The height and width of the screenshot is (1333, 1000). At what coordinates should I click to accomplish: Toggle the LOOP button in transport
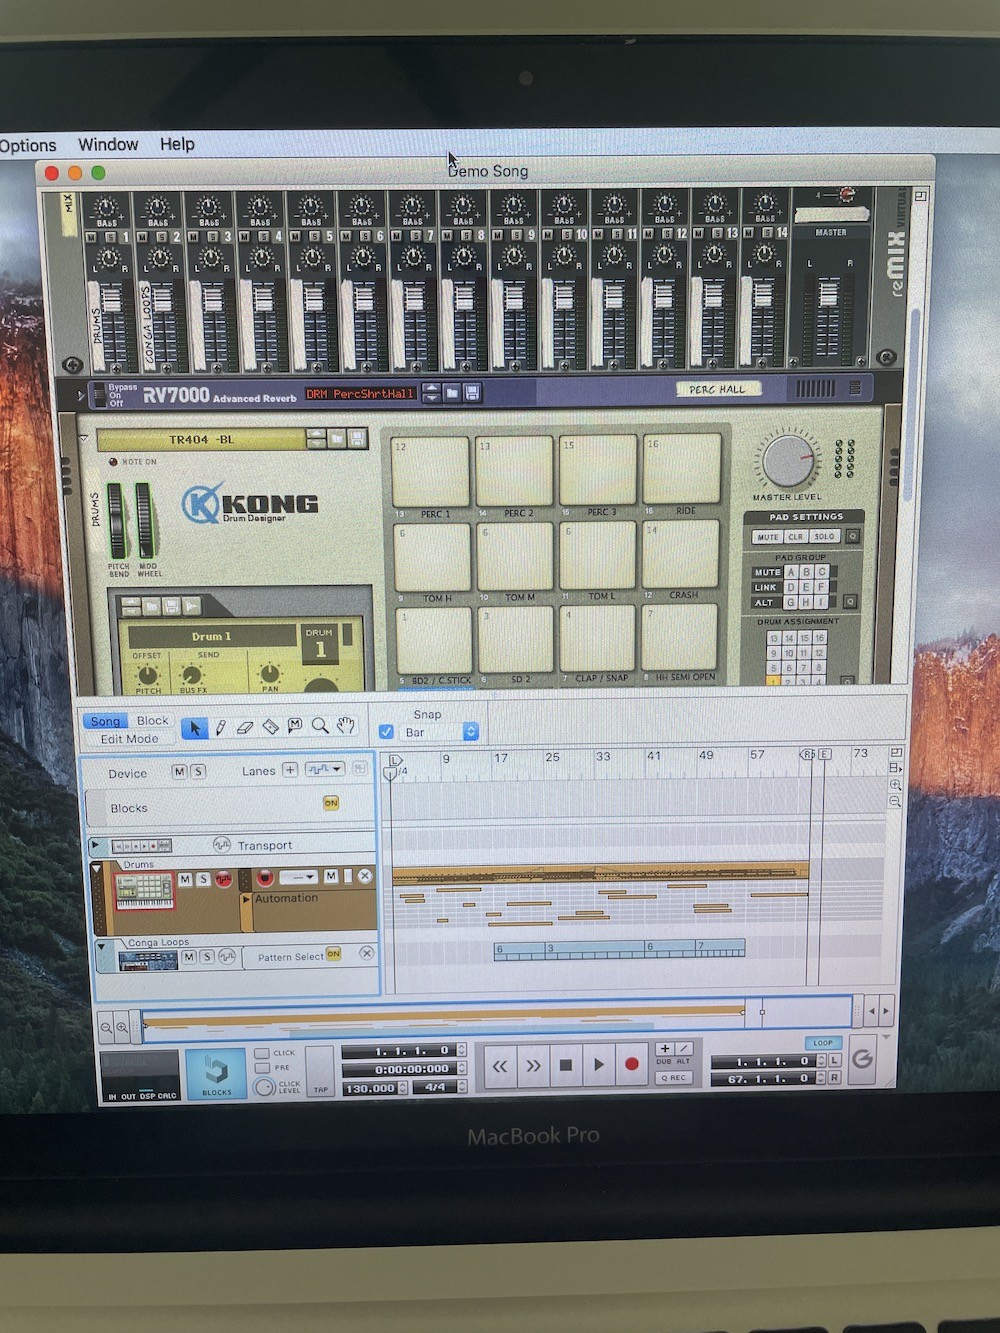(823, 1043)
